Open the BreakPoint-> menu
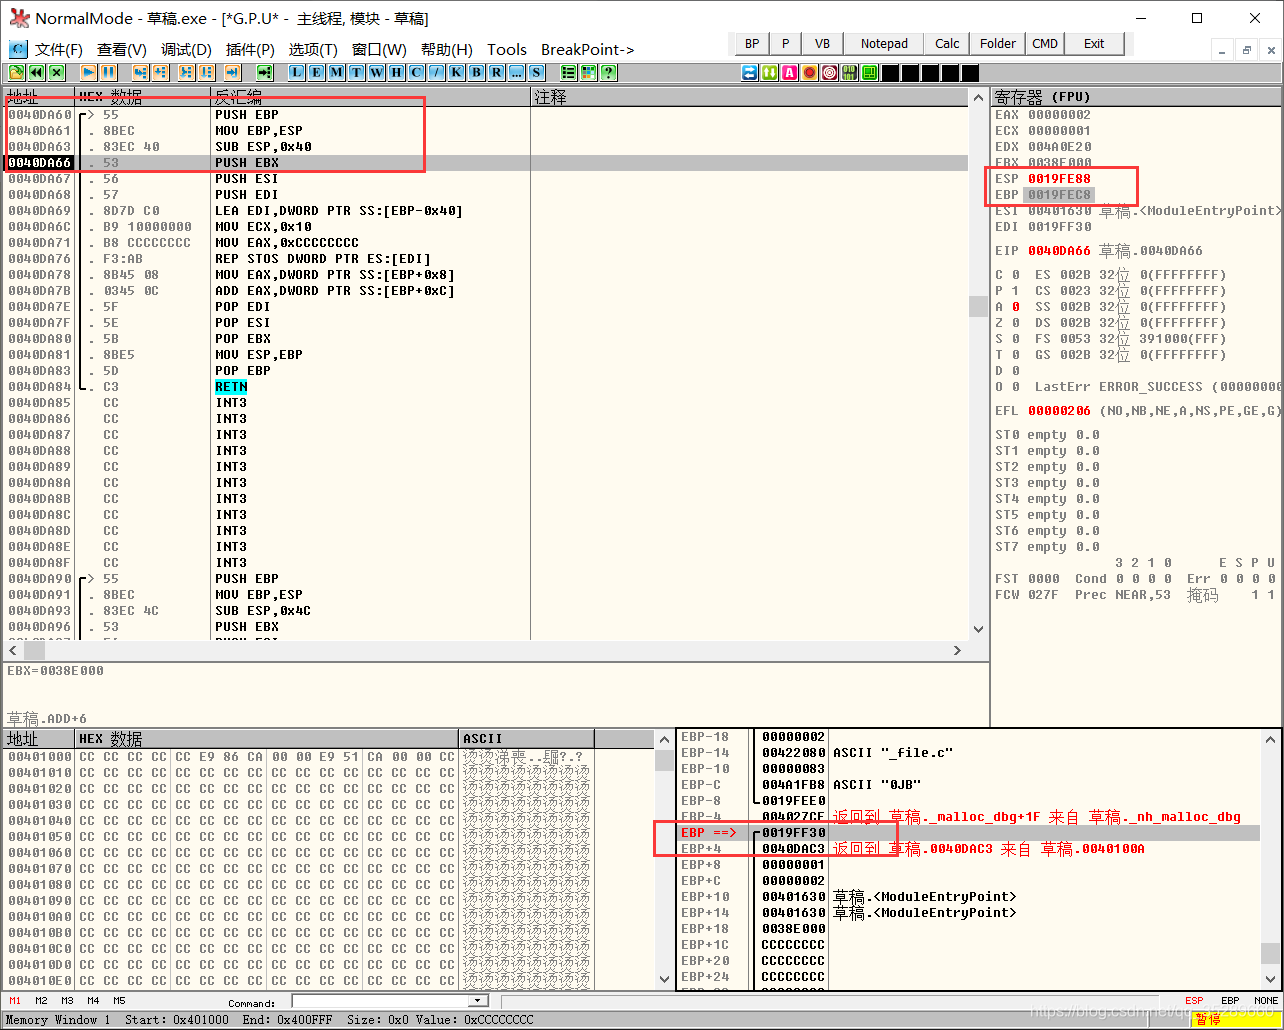The image size is (1284, 1030). [588, 49]
